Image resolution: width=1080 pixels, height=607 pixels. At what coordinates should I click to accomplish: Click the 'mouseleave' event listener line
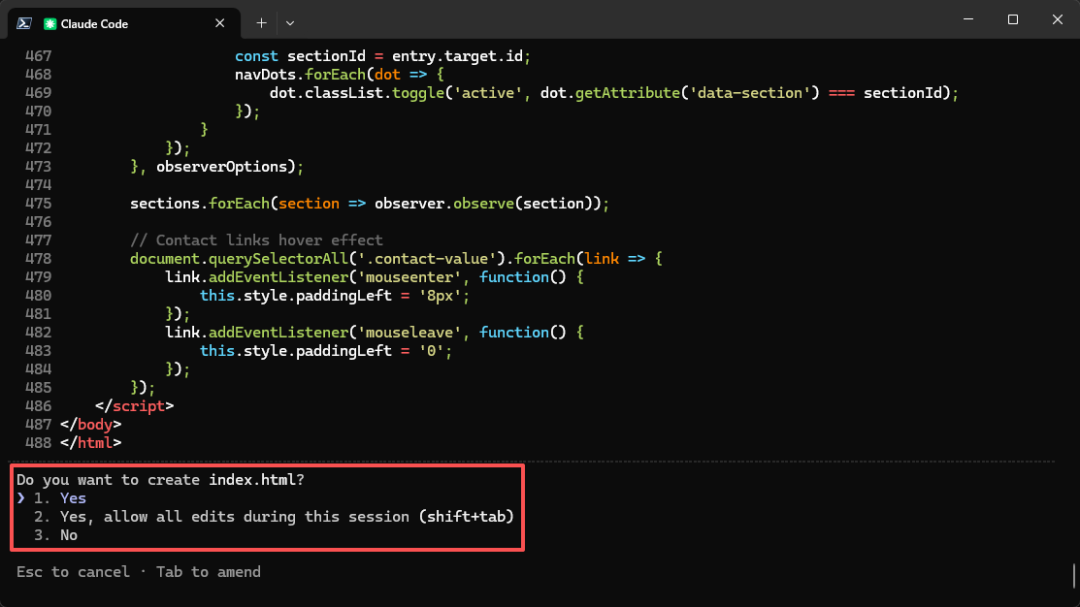(374, 333)
